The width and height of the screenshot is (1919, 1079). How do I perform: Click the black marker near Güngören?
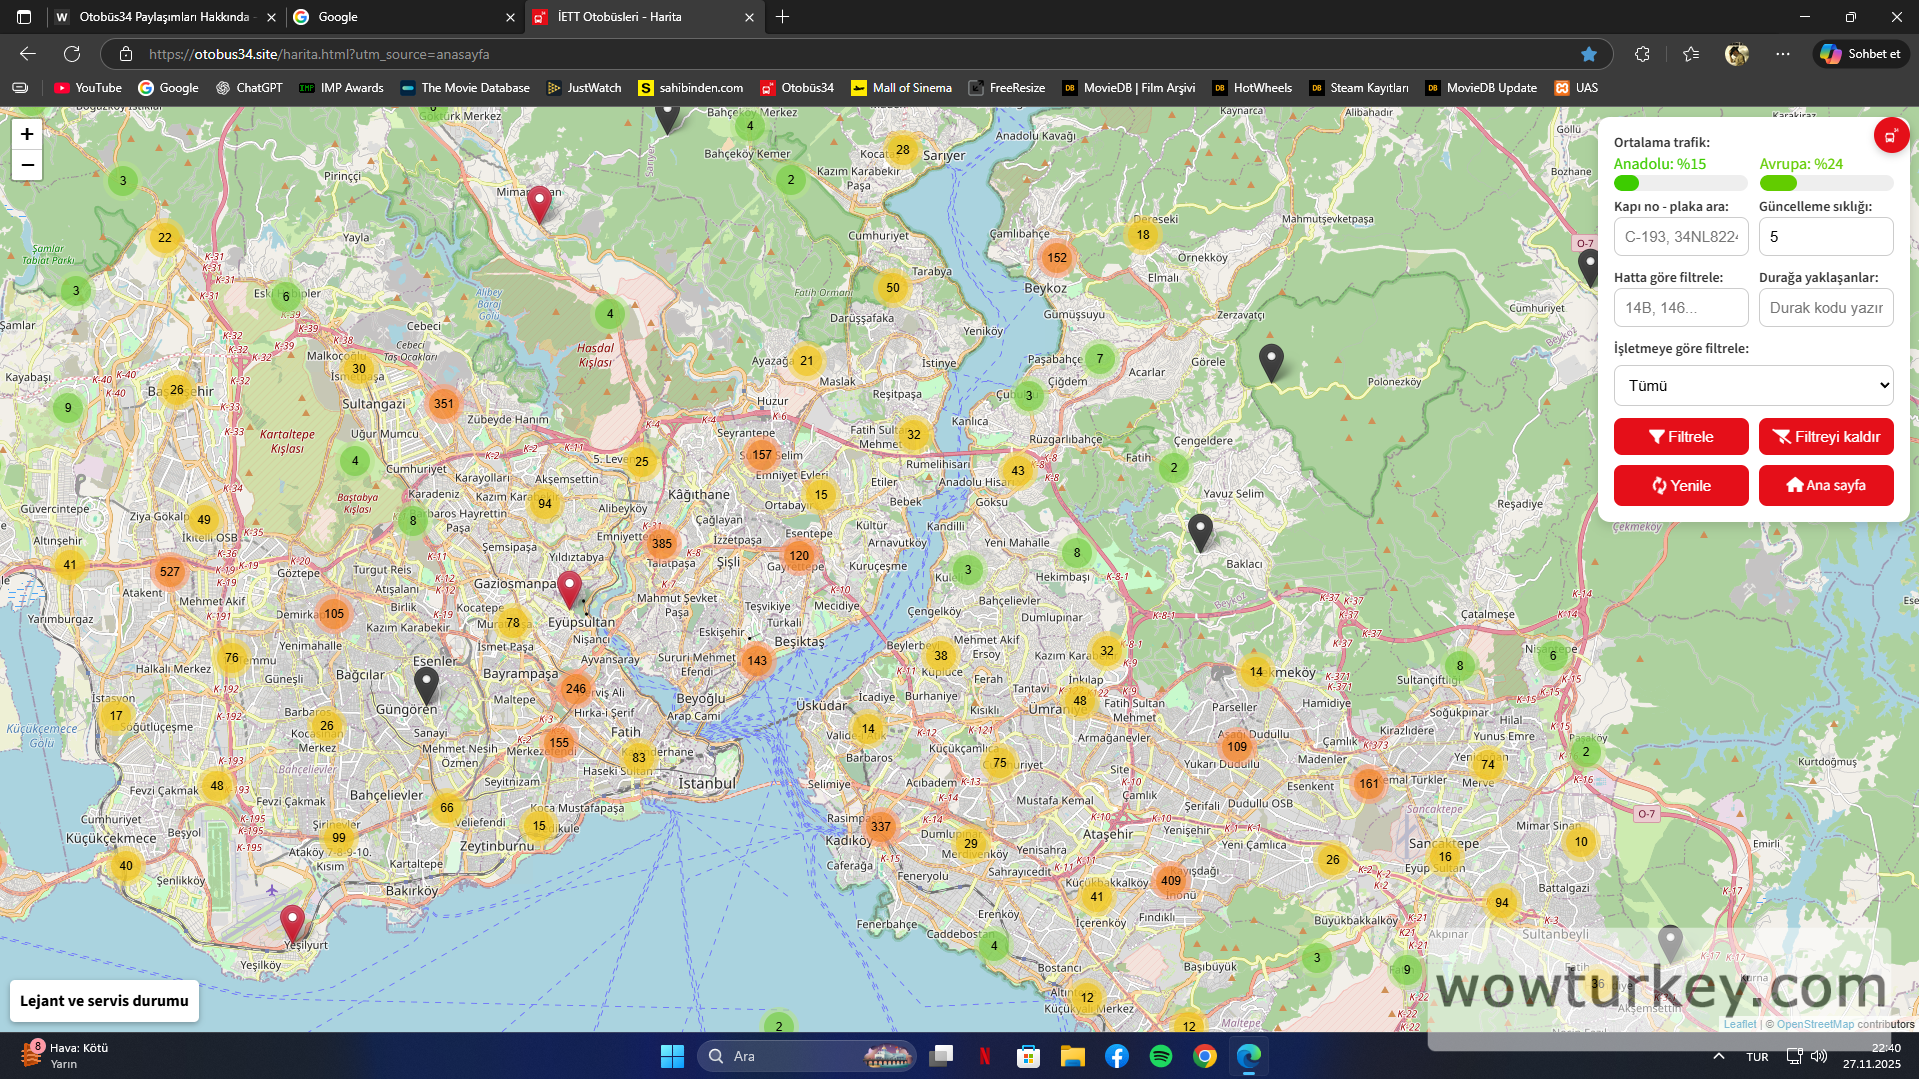[x=426, y=684]
